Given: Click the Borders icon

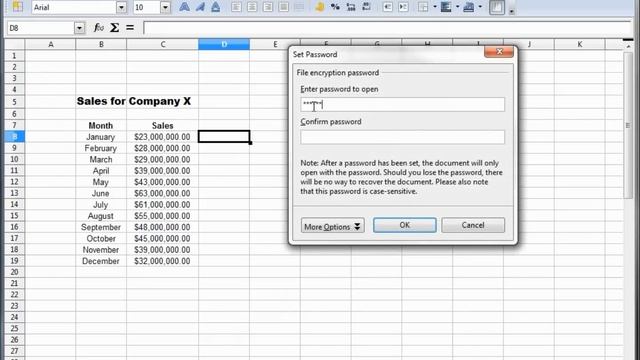Looking at the screenshot, I should 424,7.
